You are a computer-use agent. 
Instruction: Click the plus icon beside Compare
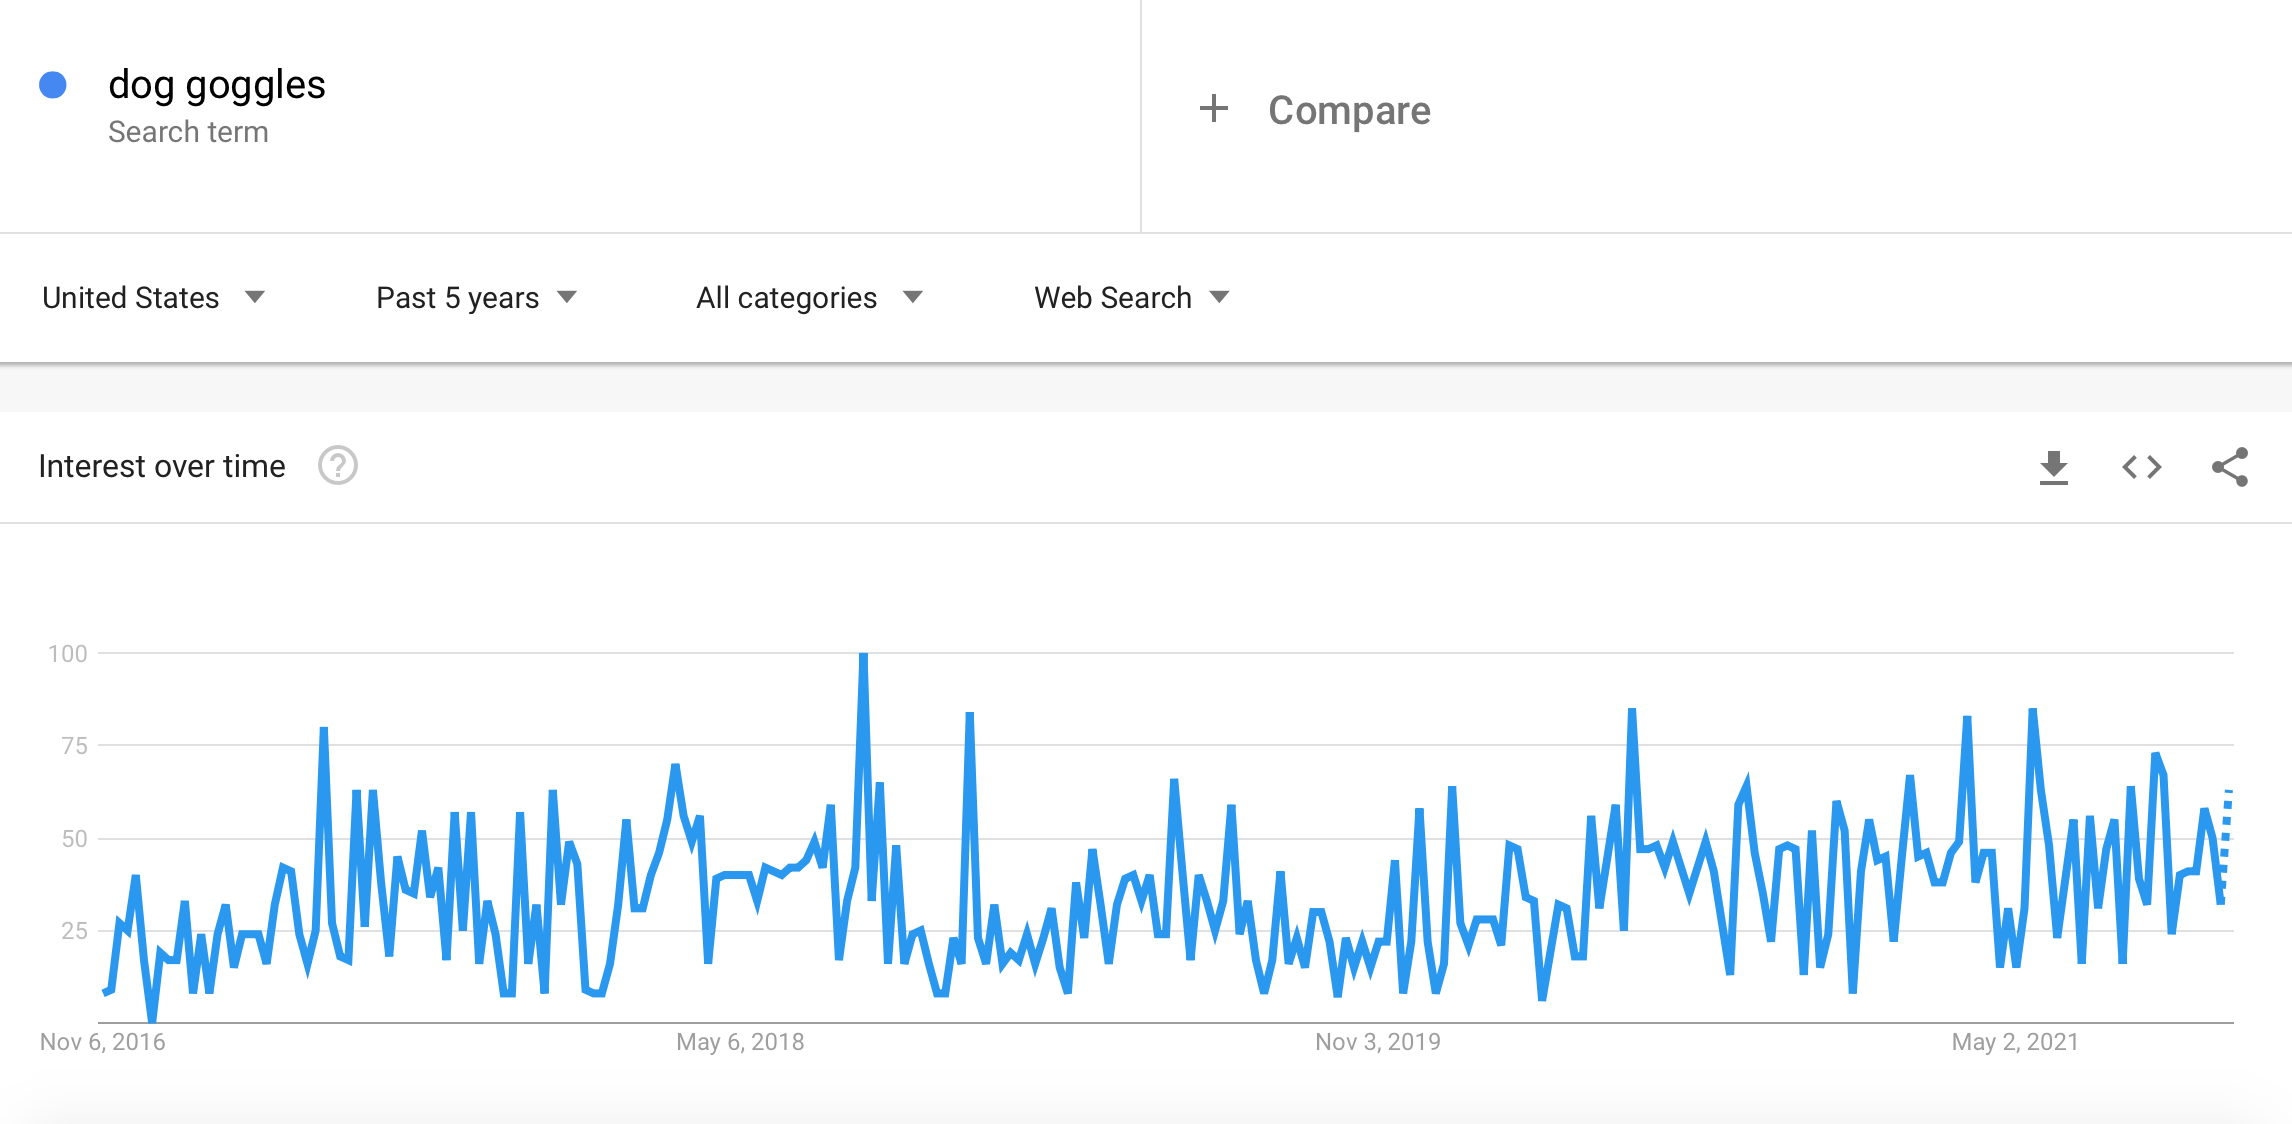[1214, 108]
